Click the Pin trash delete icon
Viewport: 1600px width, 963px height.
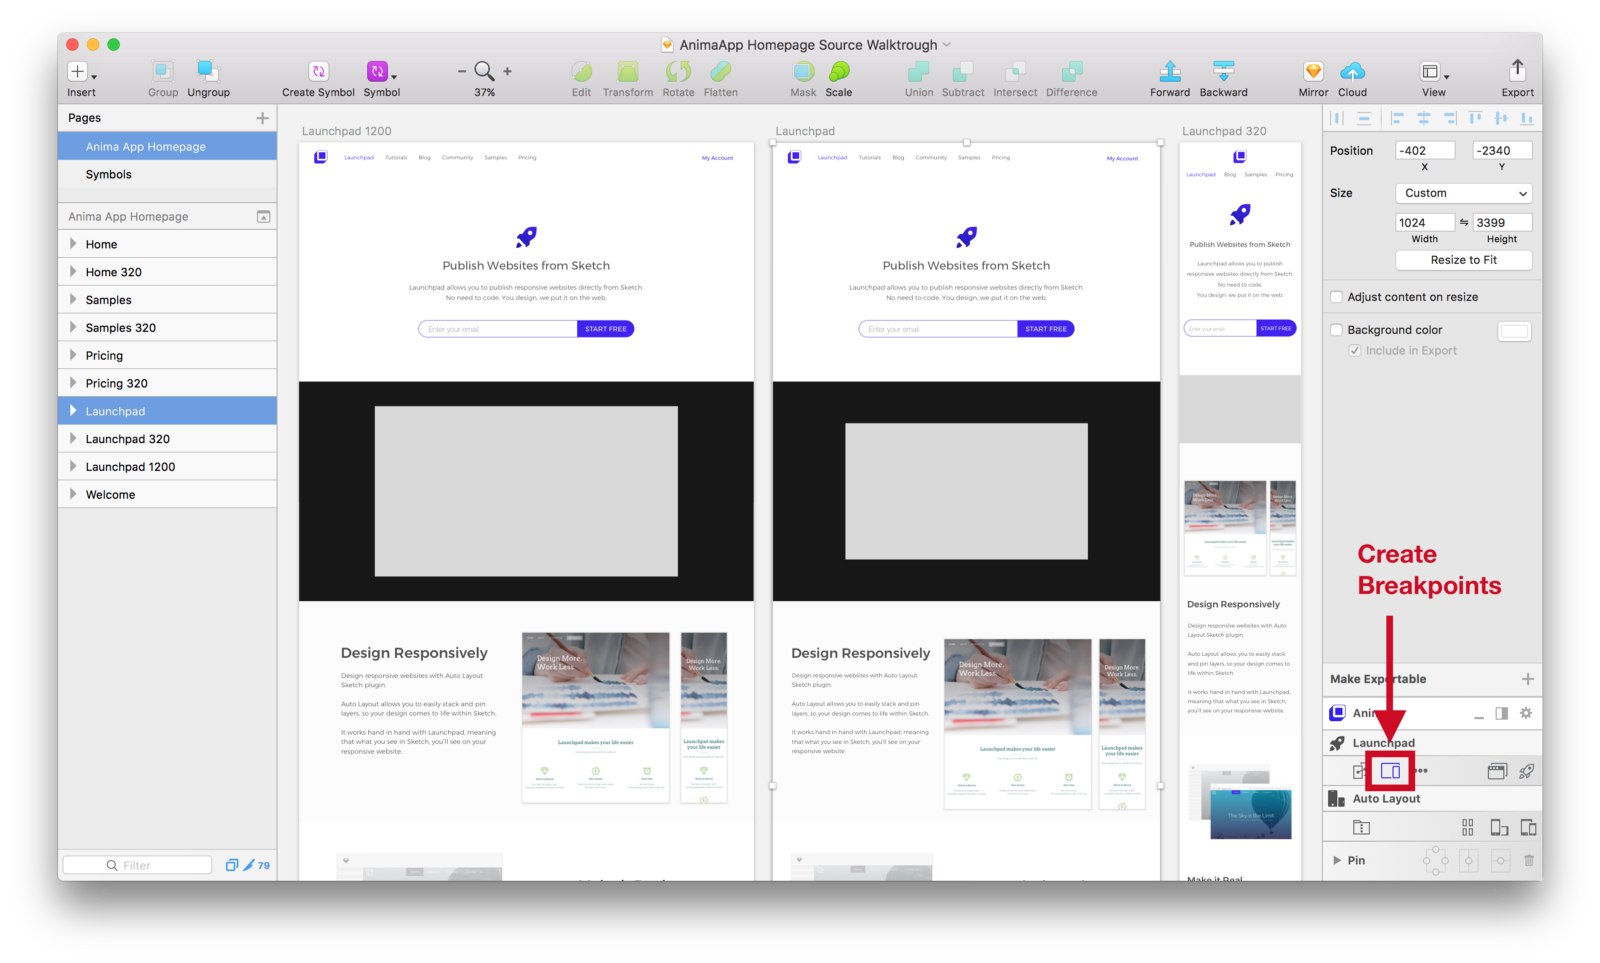pos(1529,860)
